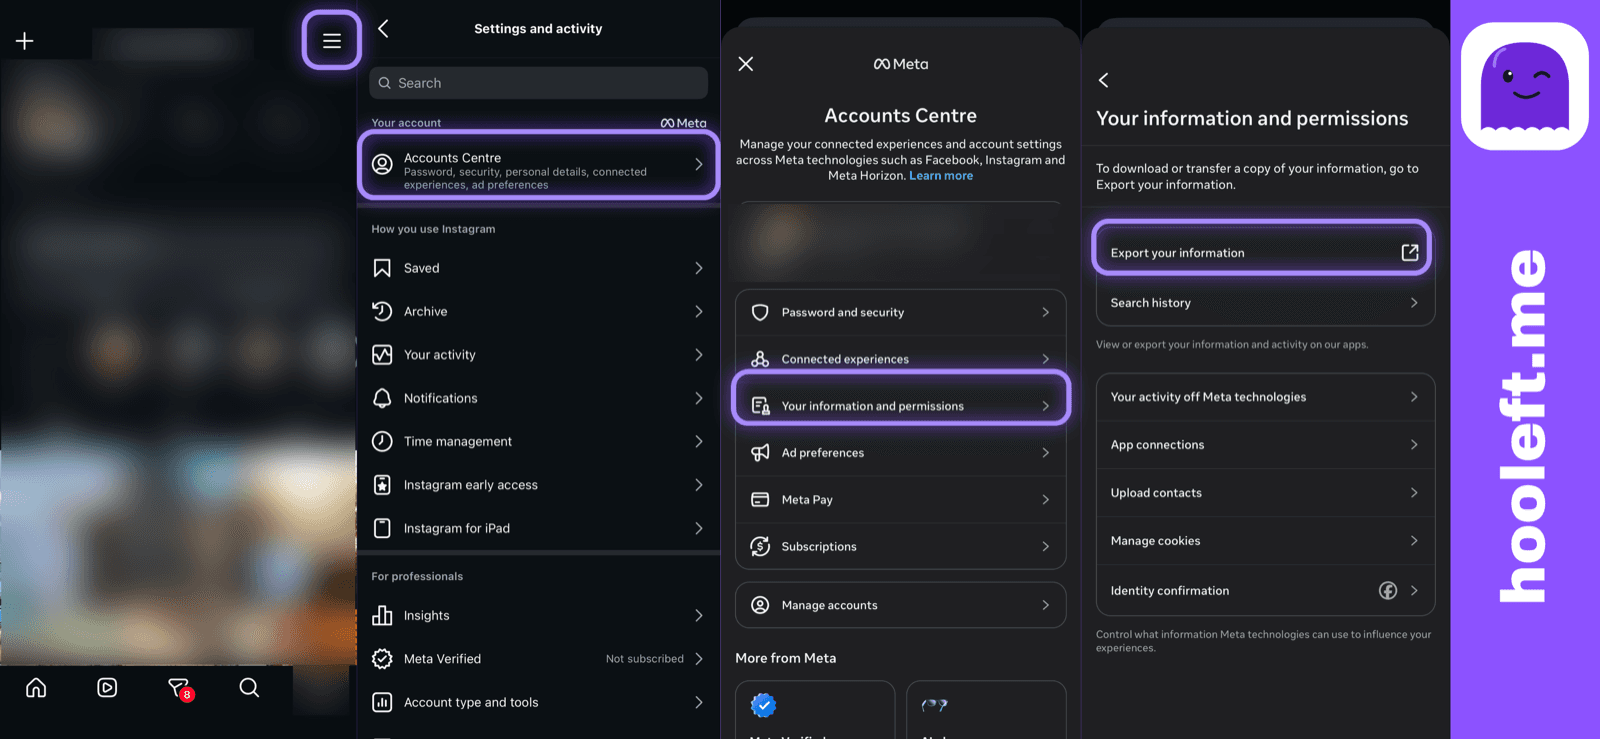Go back from Your information and permissions
The height and width of the screenshot is (739, 1600).
pyautogui.click(x=1104, y=80)
